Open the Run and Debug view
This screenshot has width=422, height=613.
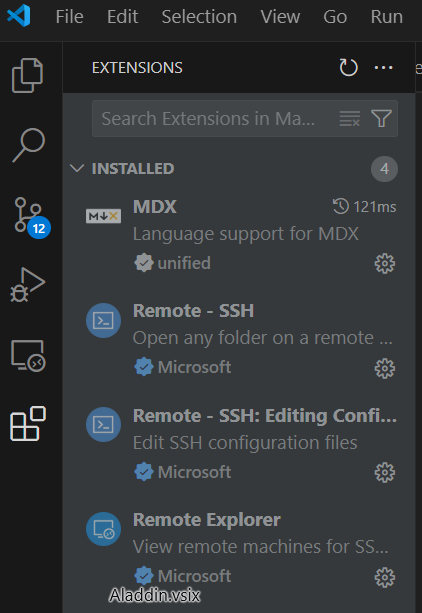(27, 285)
